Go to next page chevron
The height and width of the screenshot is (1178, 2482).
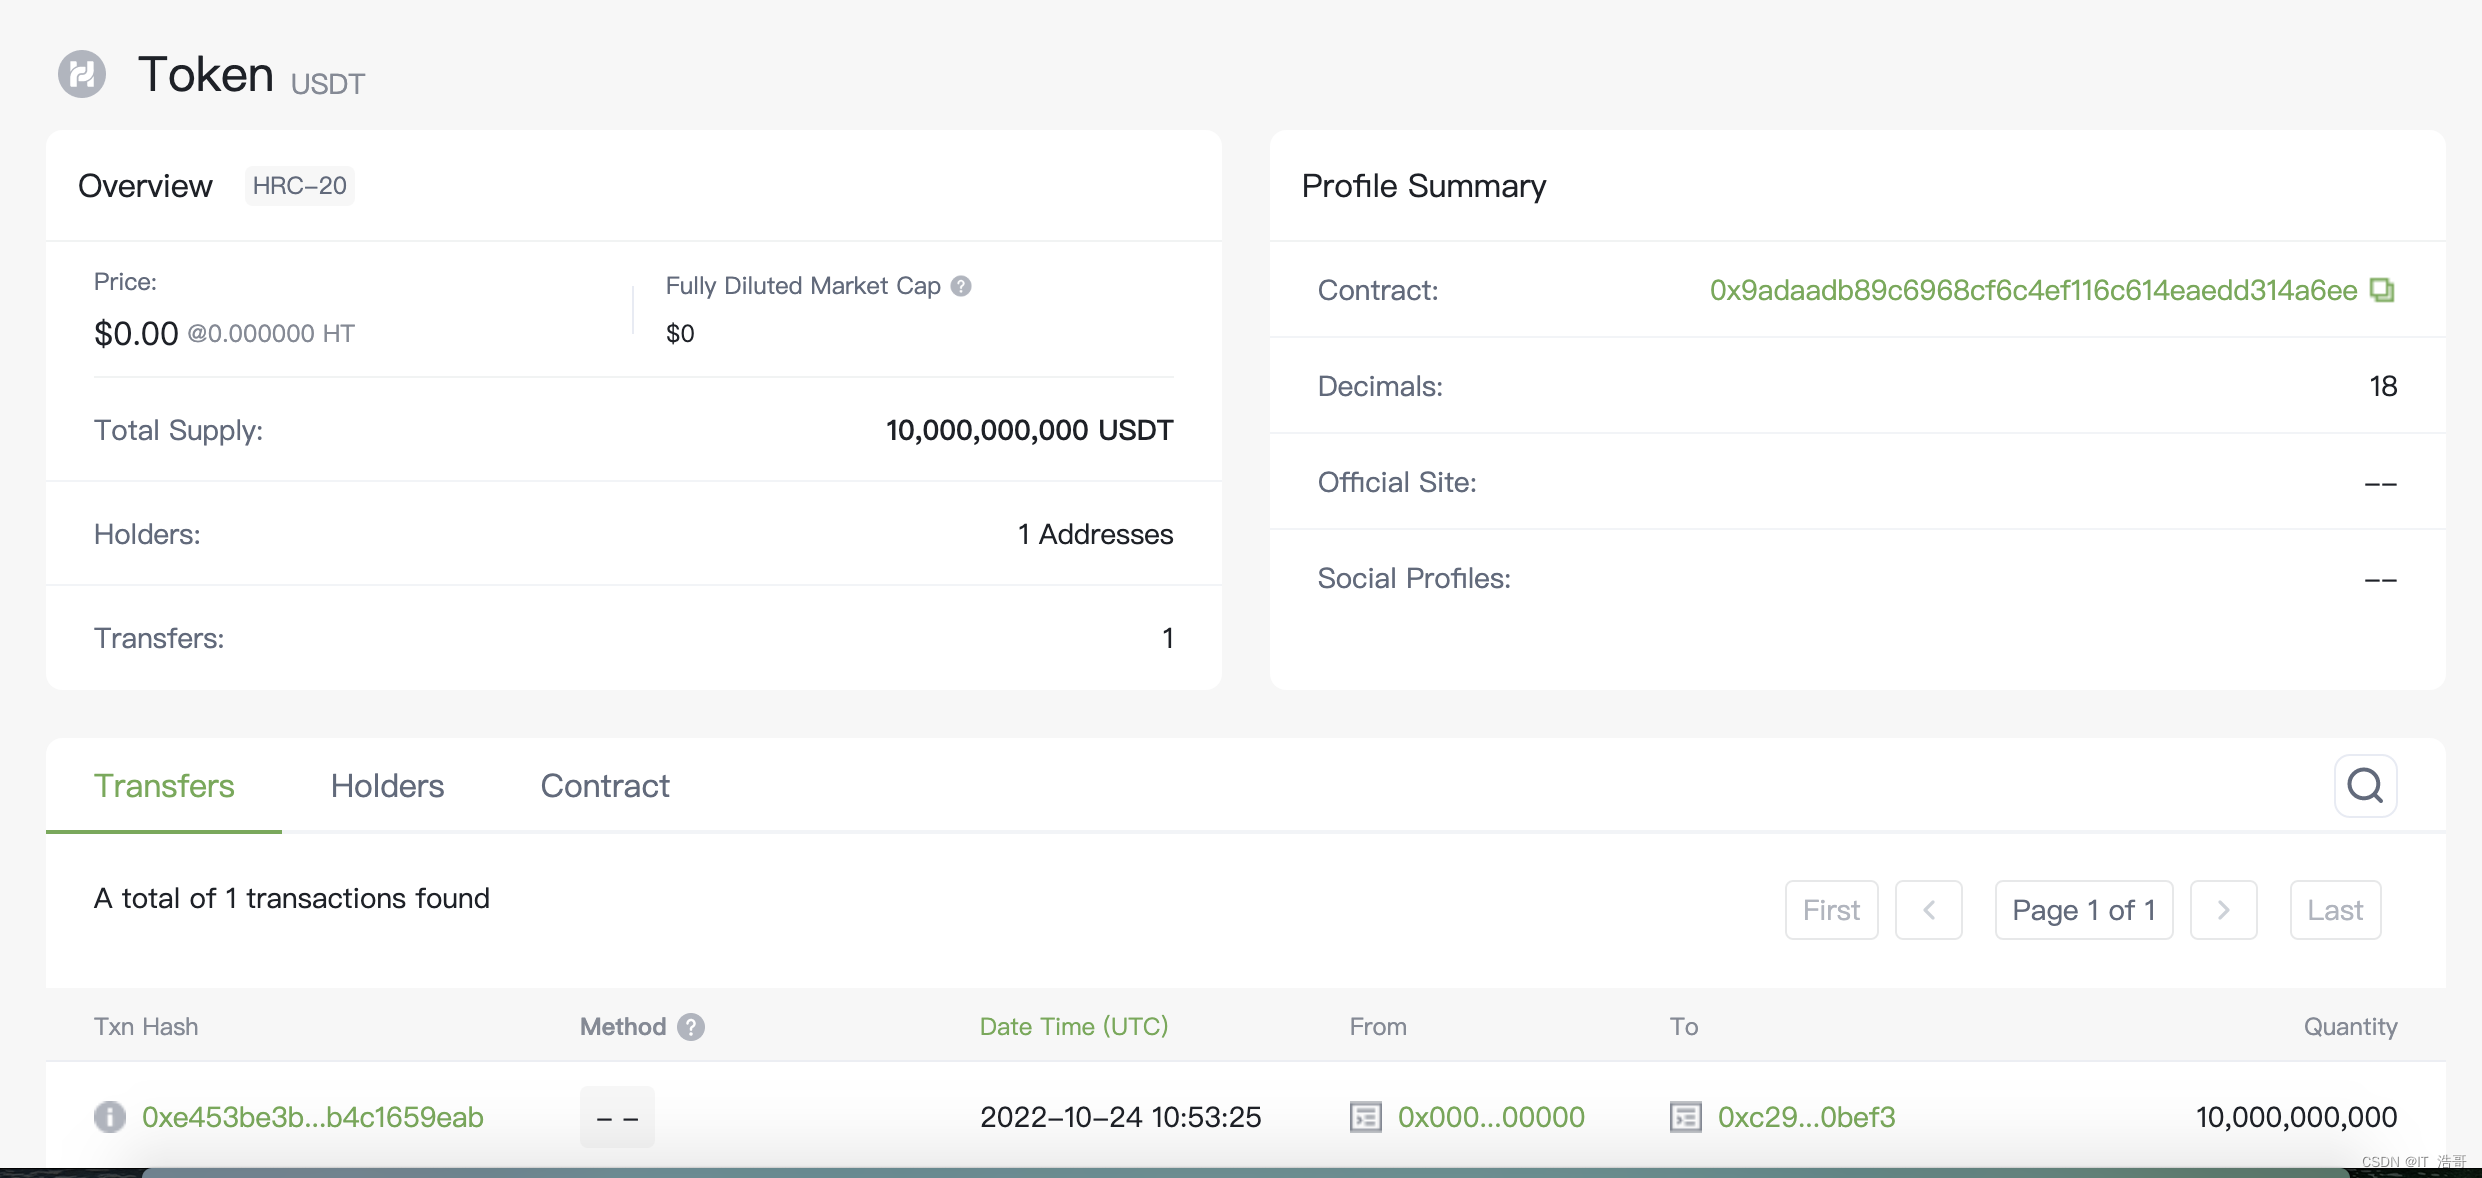2223,910
